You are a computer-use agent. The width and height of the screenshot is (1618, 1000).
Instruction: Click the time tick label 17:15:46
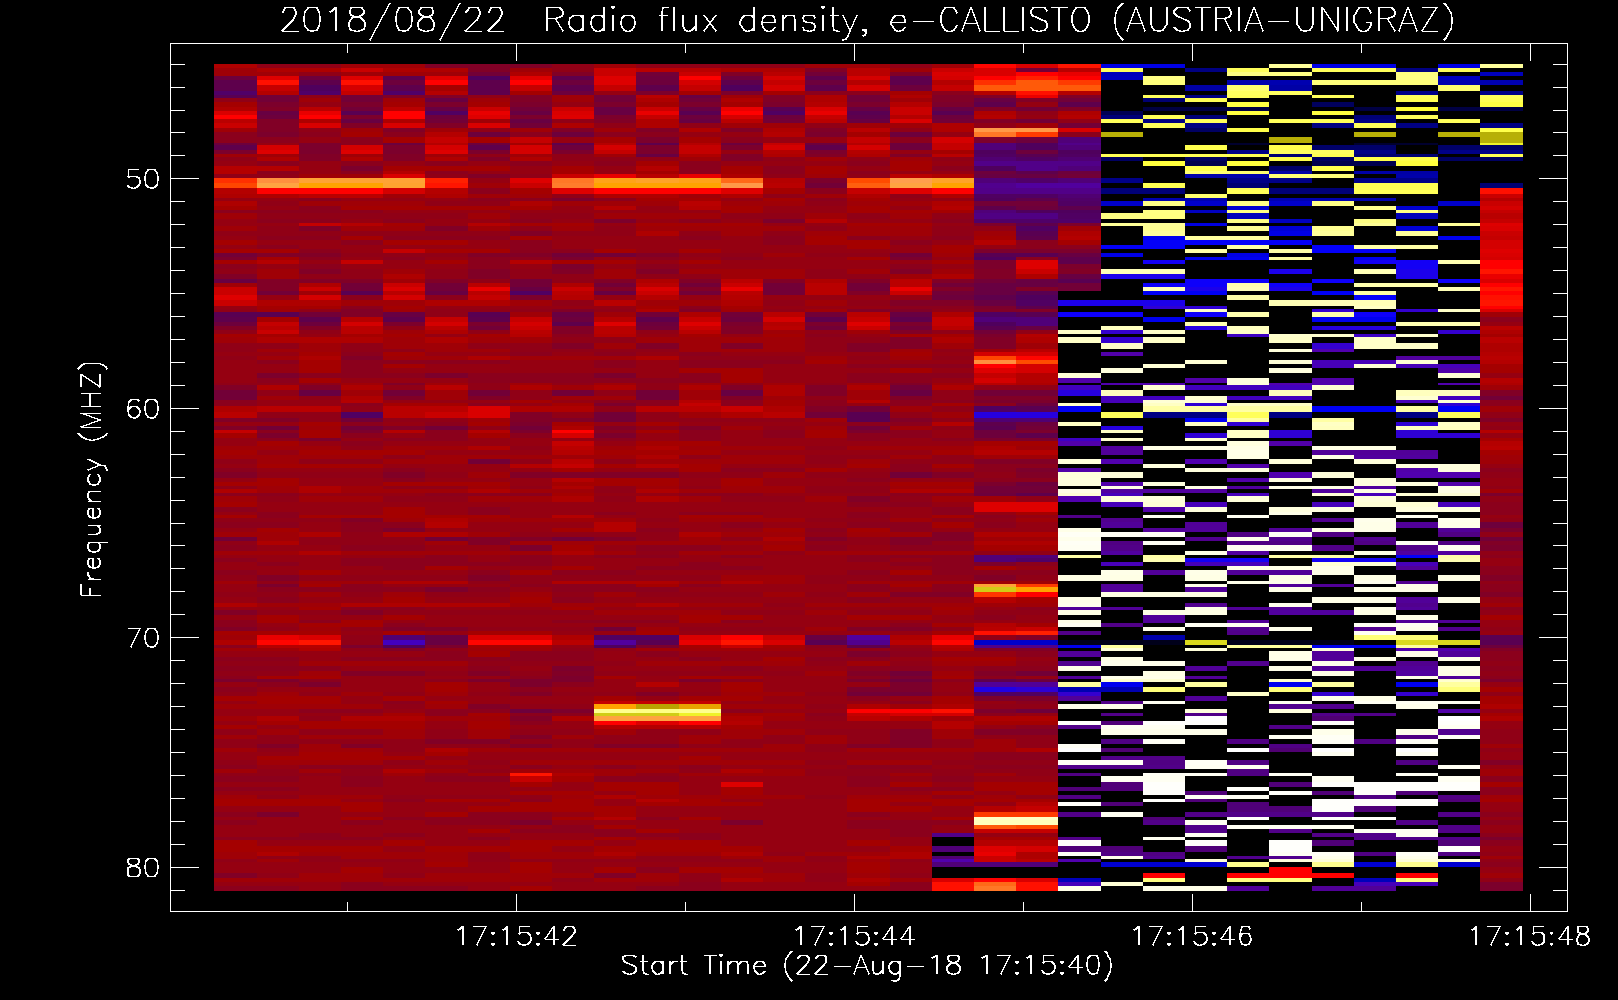[1192, 936]
